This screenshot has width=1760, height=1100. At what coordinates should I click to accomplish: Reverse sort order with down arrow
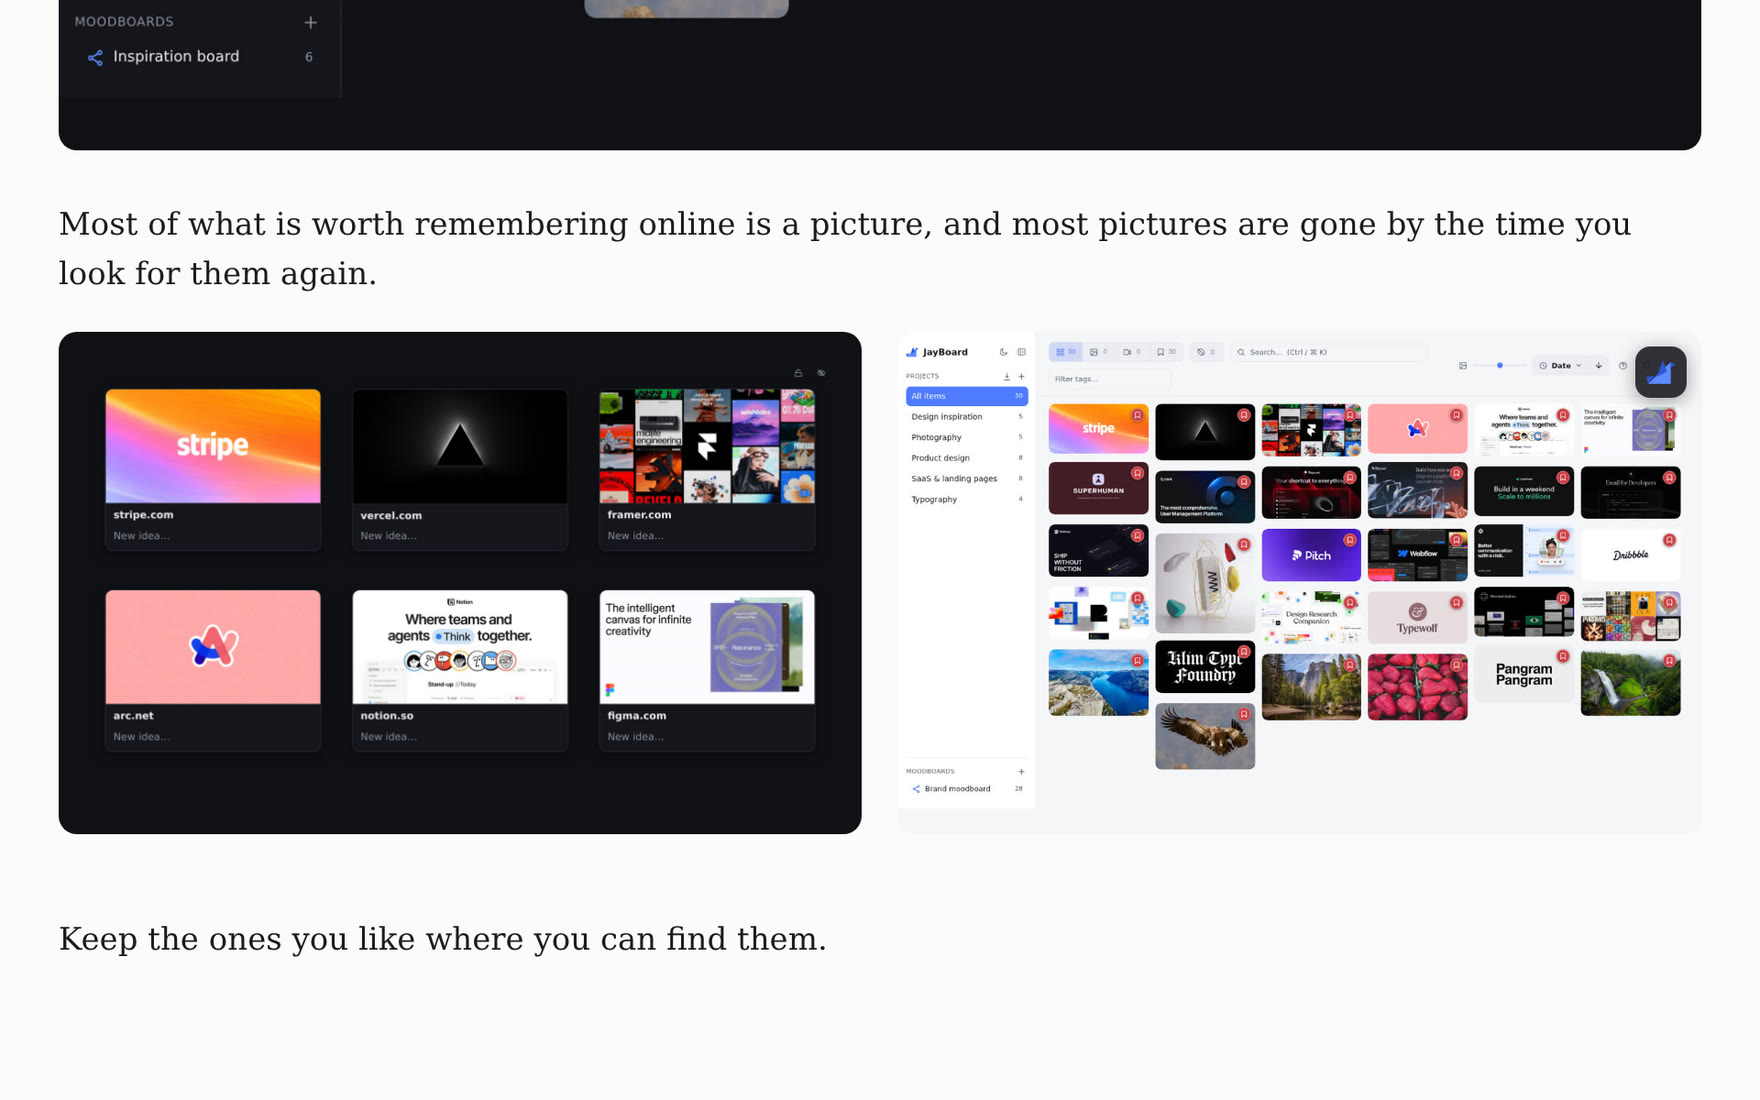1598,366
